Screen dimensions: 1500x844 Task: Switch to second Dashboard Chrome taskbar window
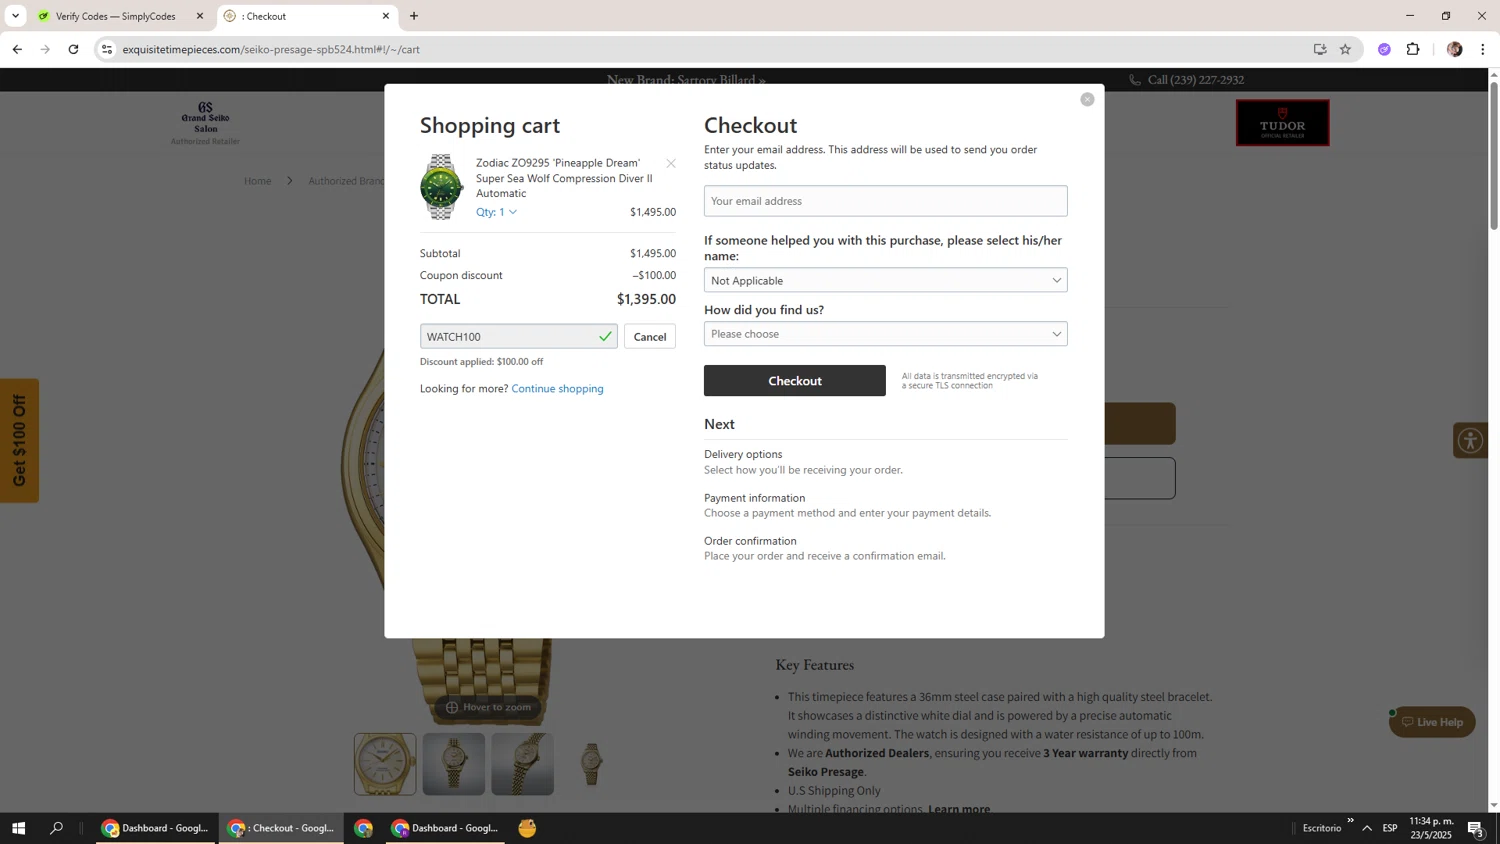[x=445, y=828]
